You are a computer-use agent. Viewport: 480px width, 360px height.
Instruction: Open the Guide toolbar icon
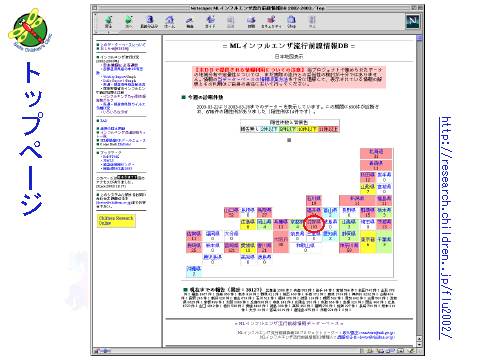tap(210, 22)
